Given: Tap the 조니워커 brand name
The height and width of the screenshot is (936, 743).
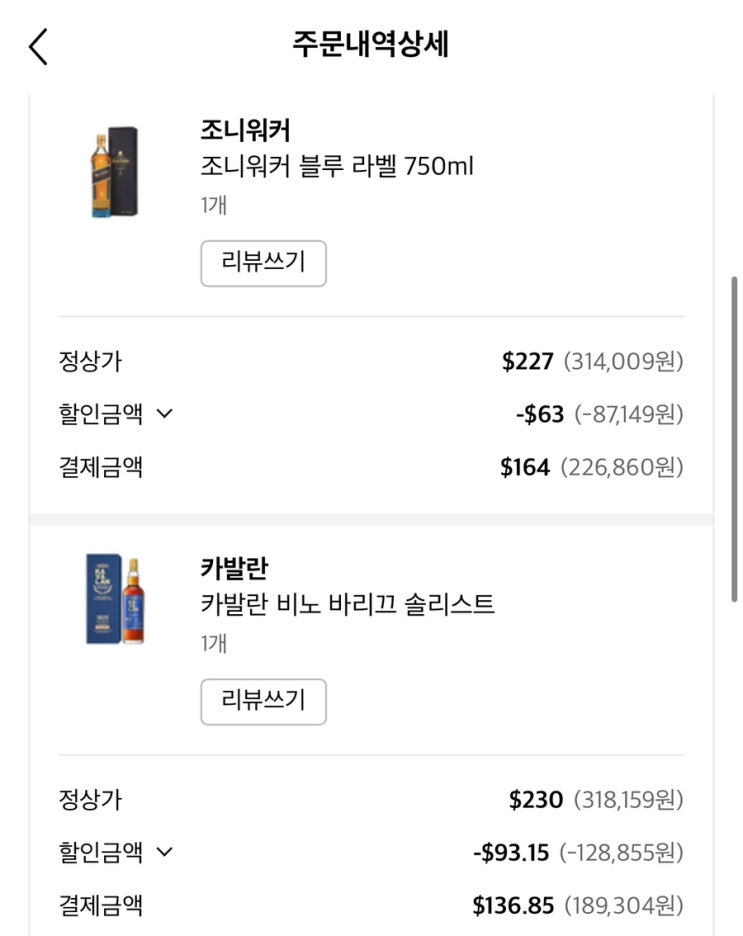Looking at the screenshot, I should pos(245,131).
